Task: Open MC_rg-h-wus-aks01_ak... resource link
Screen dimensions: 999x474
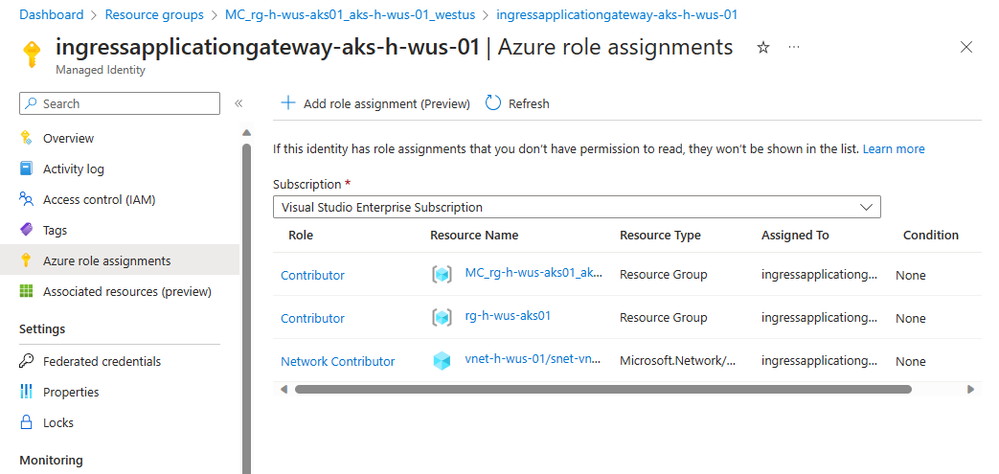Action: click(x=533, y=273)
